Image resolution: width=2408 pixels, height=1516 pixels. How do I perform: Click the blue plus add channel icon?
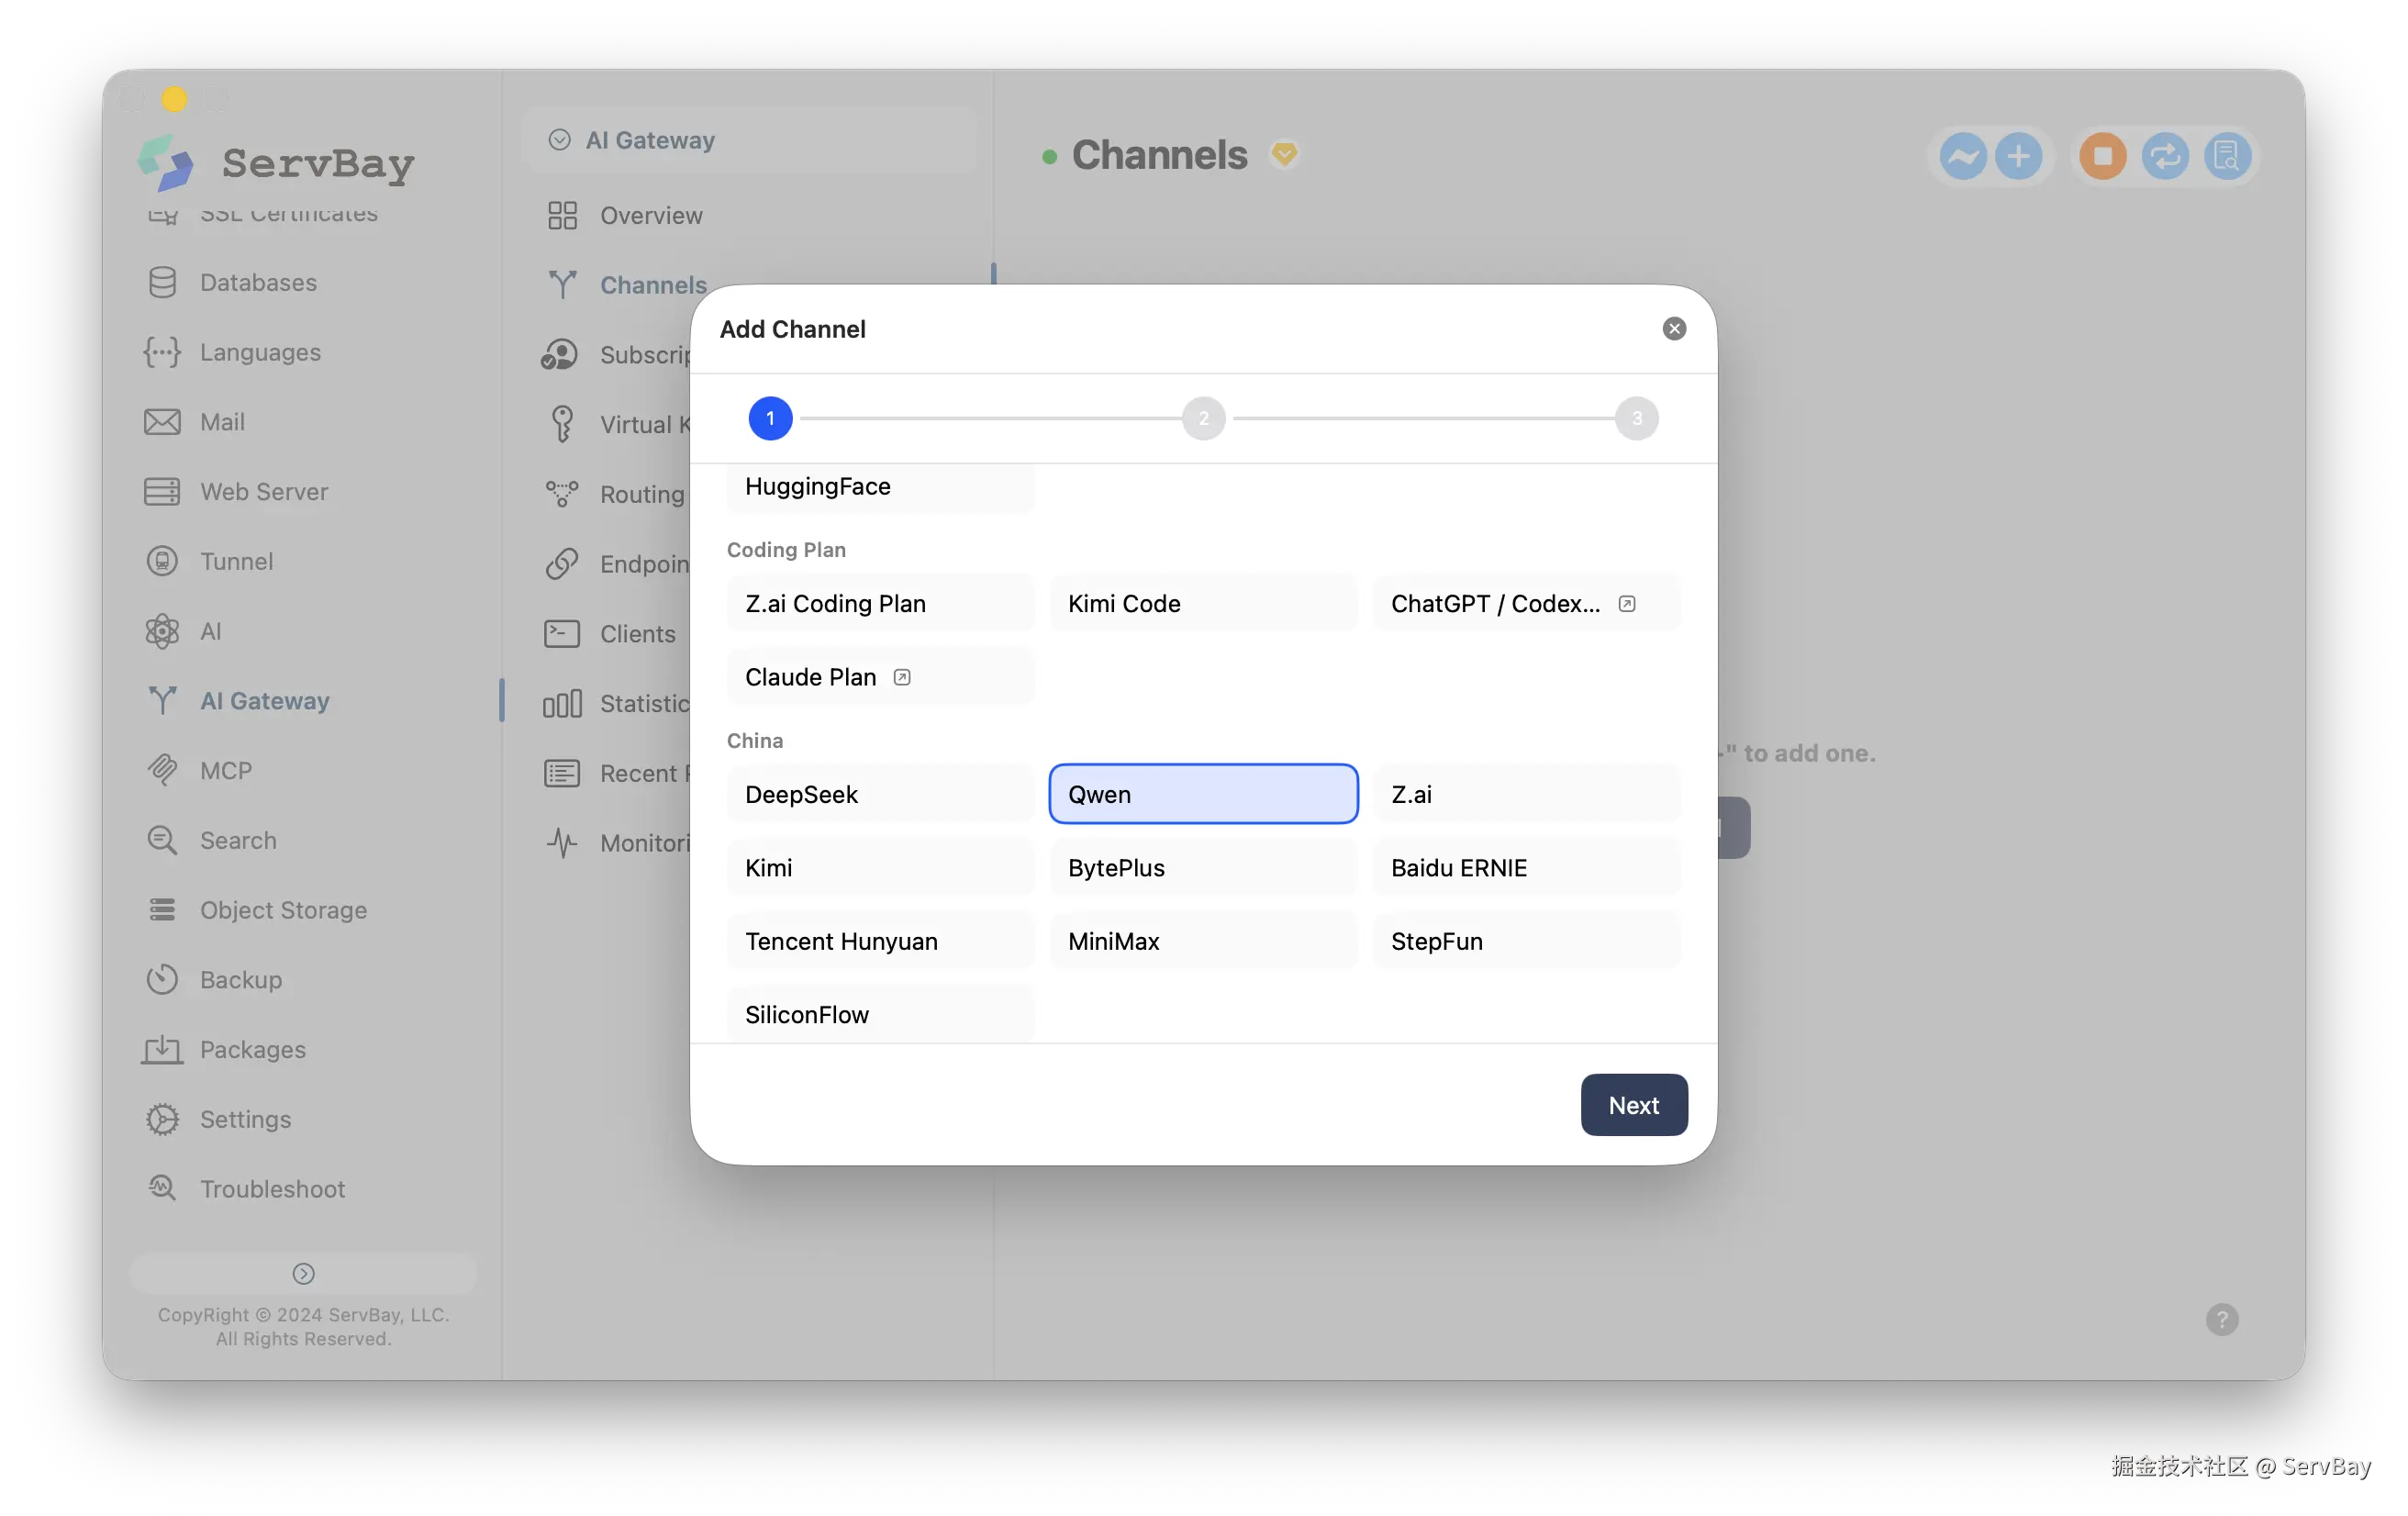tap(2019, 156)
